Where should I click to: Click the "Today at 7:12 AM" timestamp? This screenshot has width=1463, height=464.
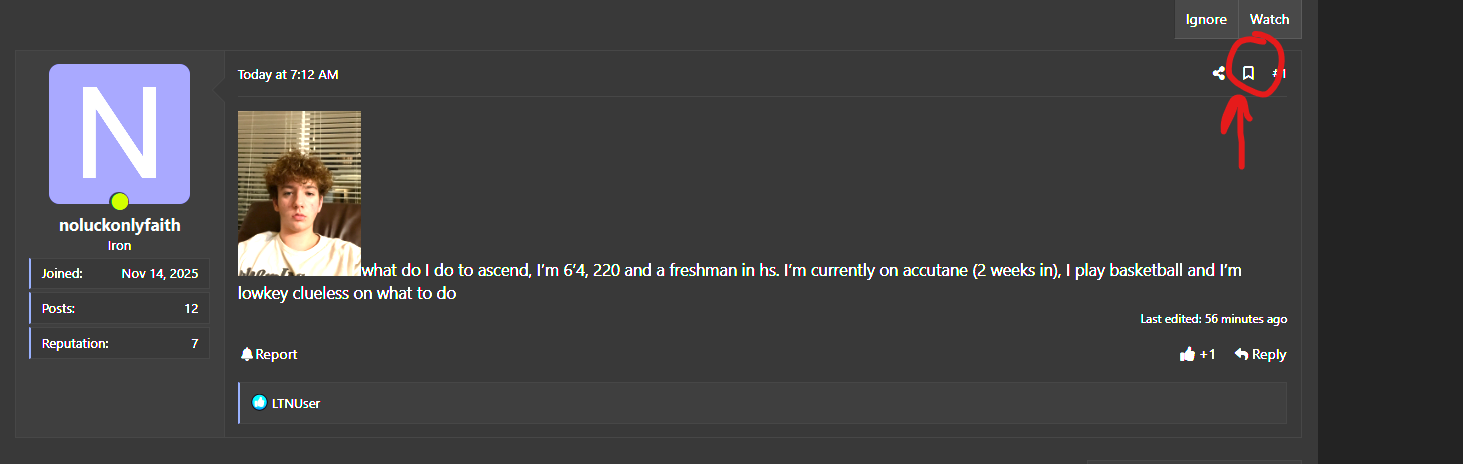[288, 74]
